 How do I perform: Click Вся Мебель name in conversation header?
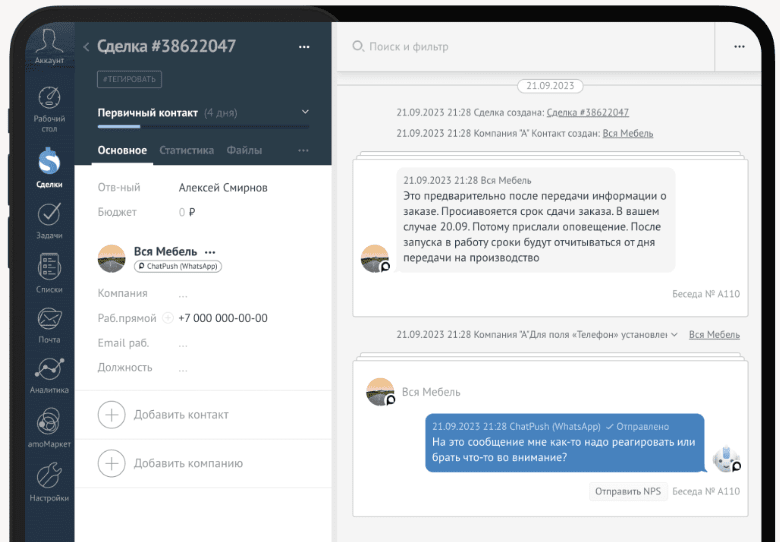pyautogui.click(x=431, y=392)
